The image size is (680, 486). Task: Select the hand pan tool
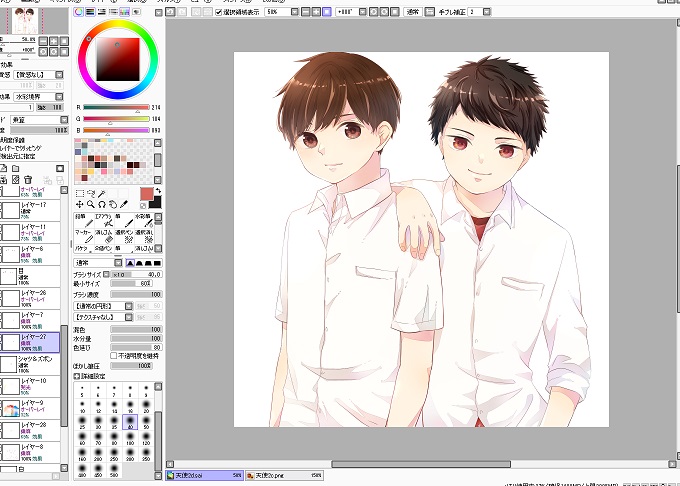(113, 204)
